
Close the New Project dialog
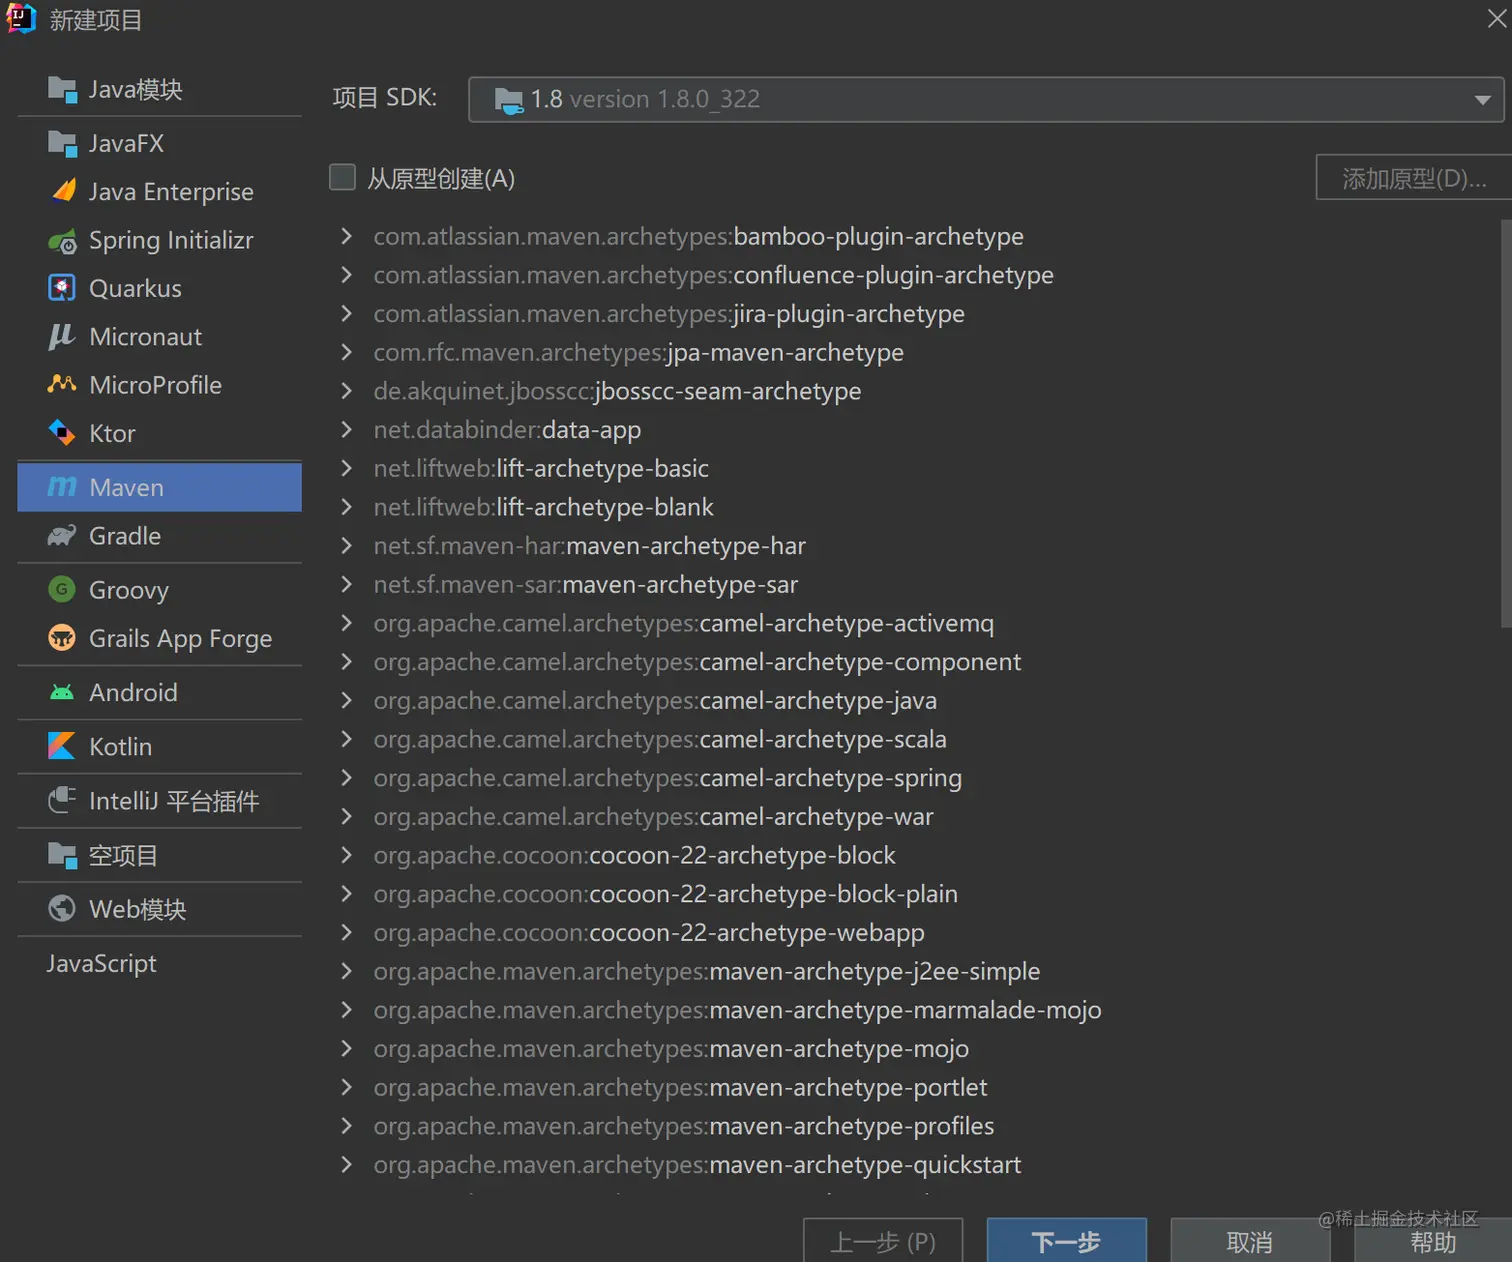pyautogui.click(x=1496, y=19)
